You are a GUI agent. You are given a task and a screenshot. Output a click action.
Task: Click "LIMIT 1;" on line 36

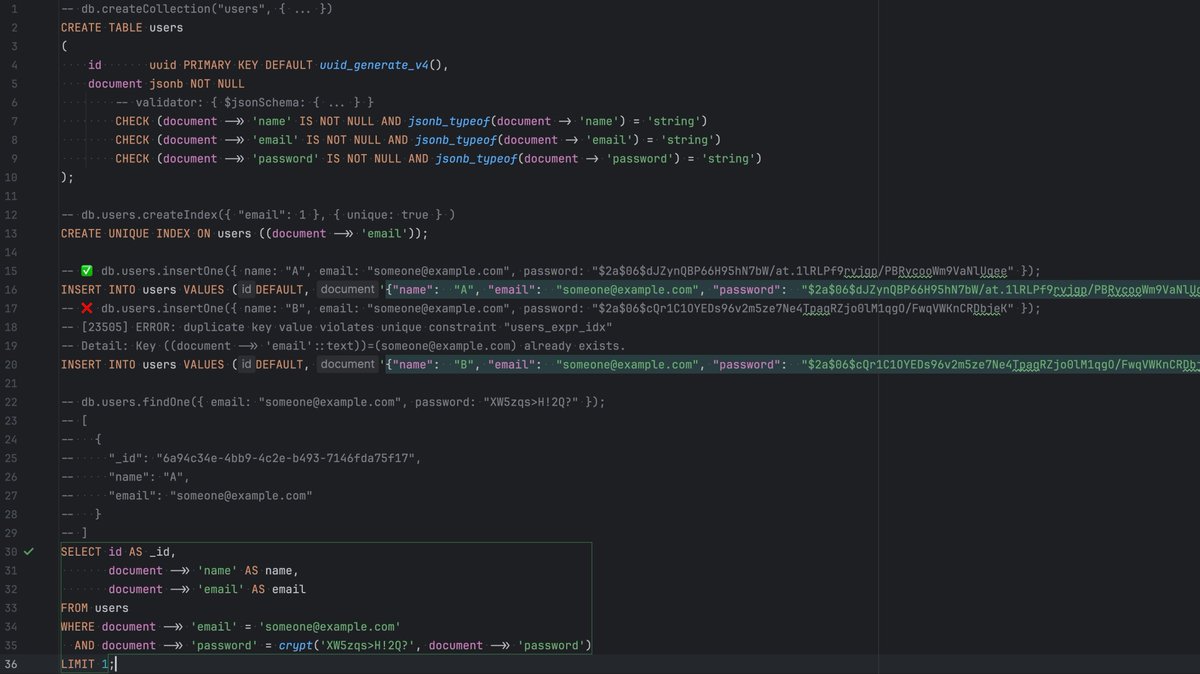point(88,664)
